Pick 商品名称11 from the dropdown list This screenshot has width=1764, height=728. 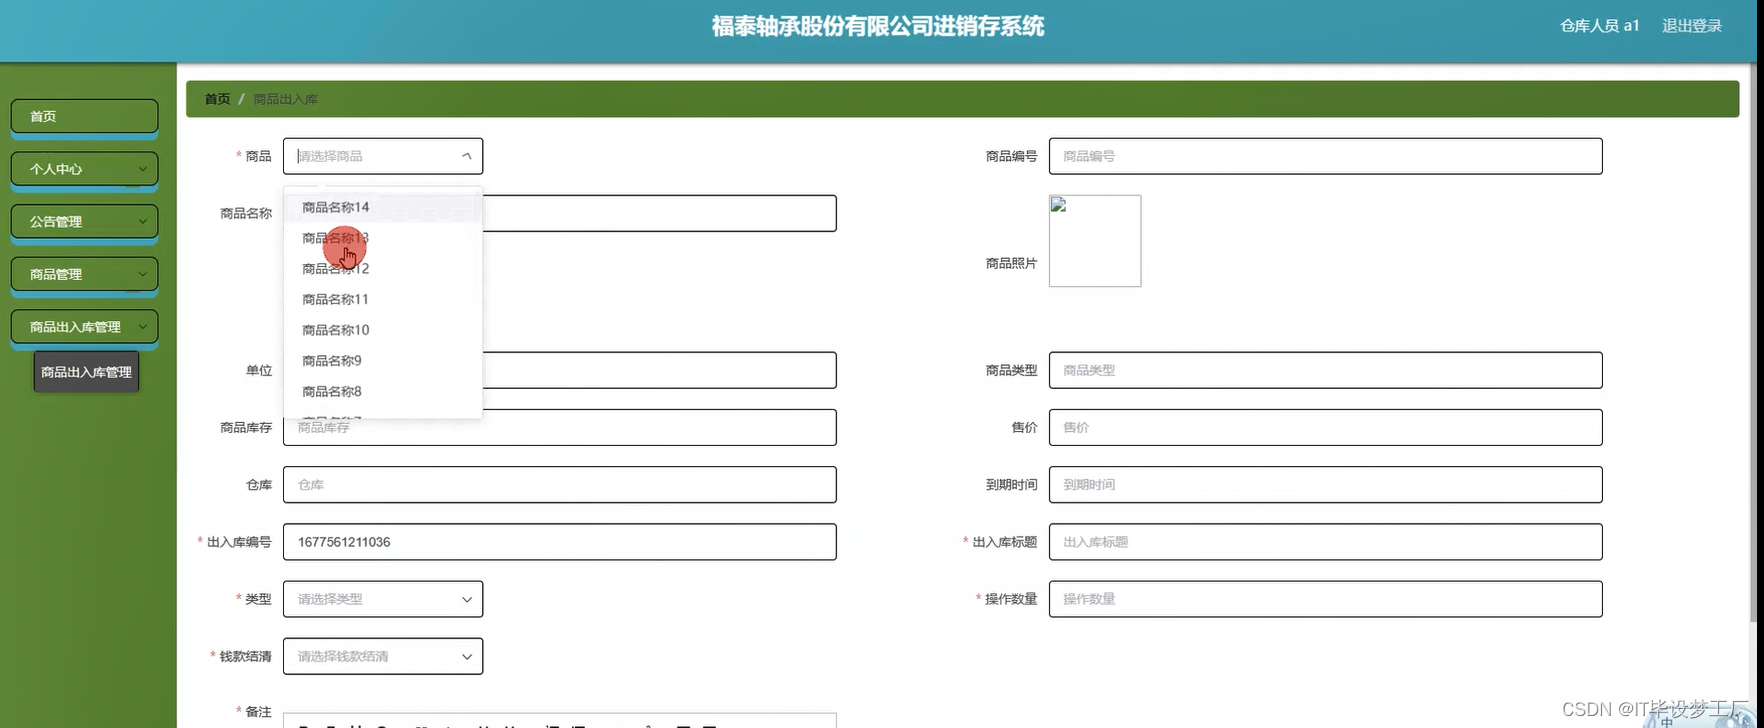click(383, 299)
